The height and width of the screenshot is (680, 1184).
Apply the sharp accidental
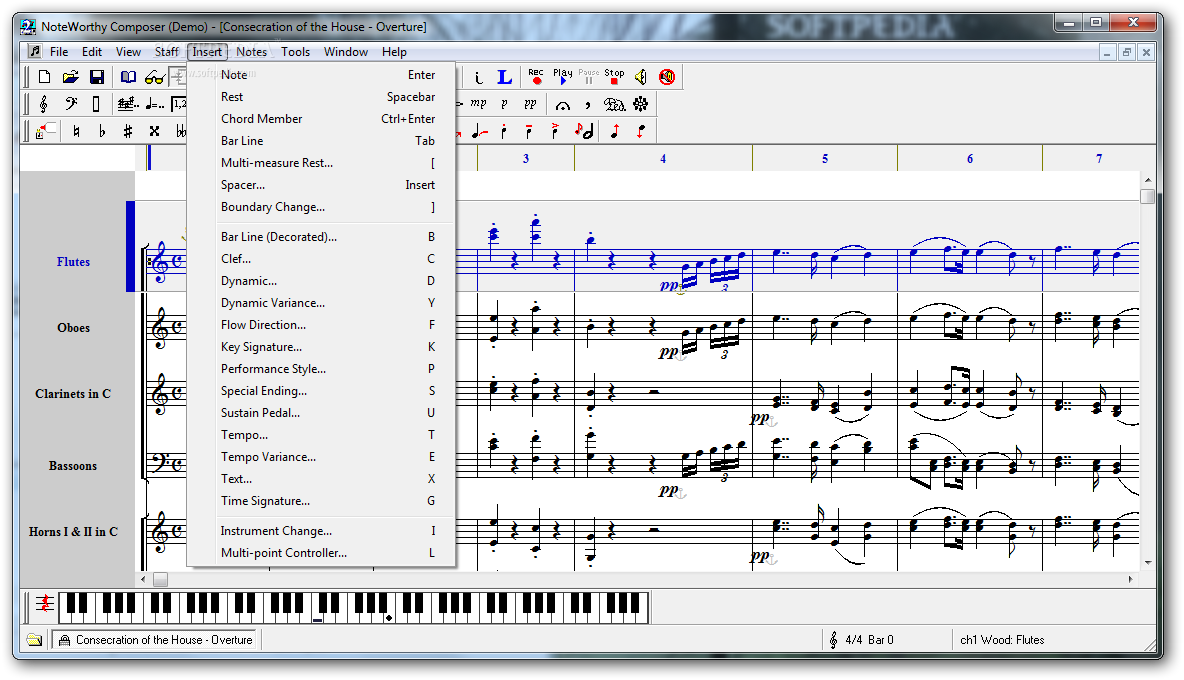point(128,131)
